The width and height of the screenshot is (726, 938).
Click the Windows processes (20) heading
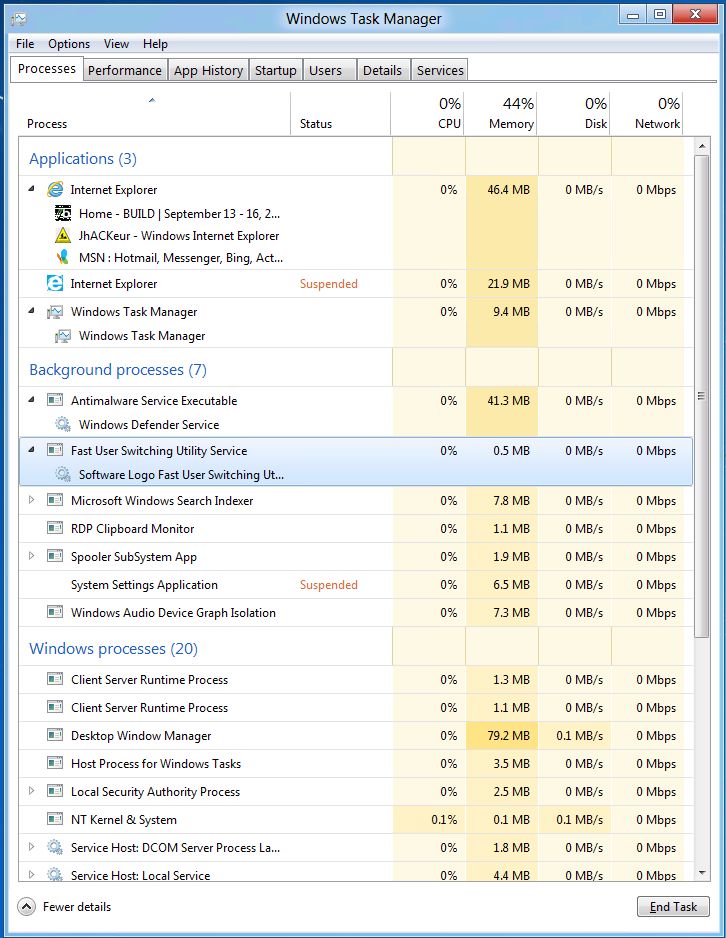pyautogui.click(x=113, y=648)
